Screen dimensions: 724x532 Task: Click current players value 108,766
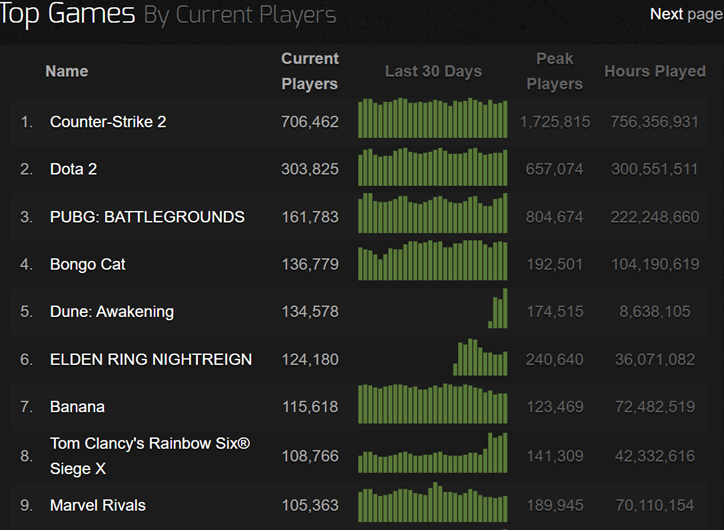310,456
